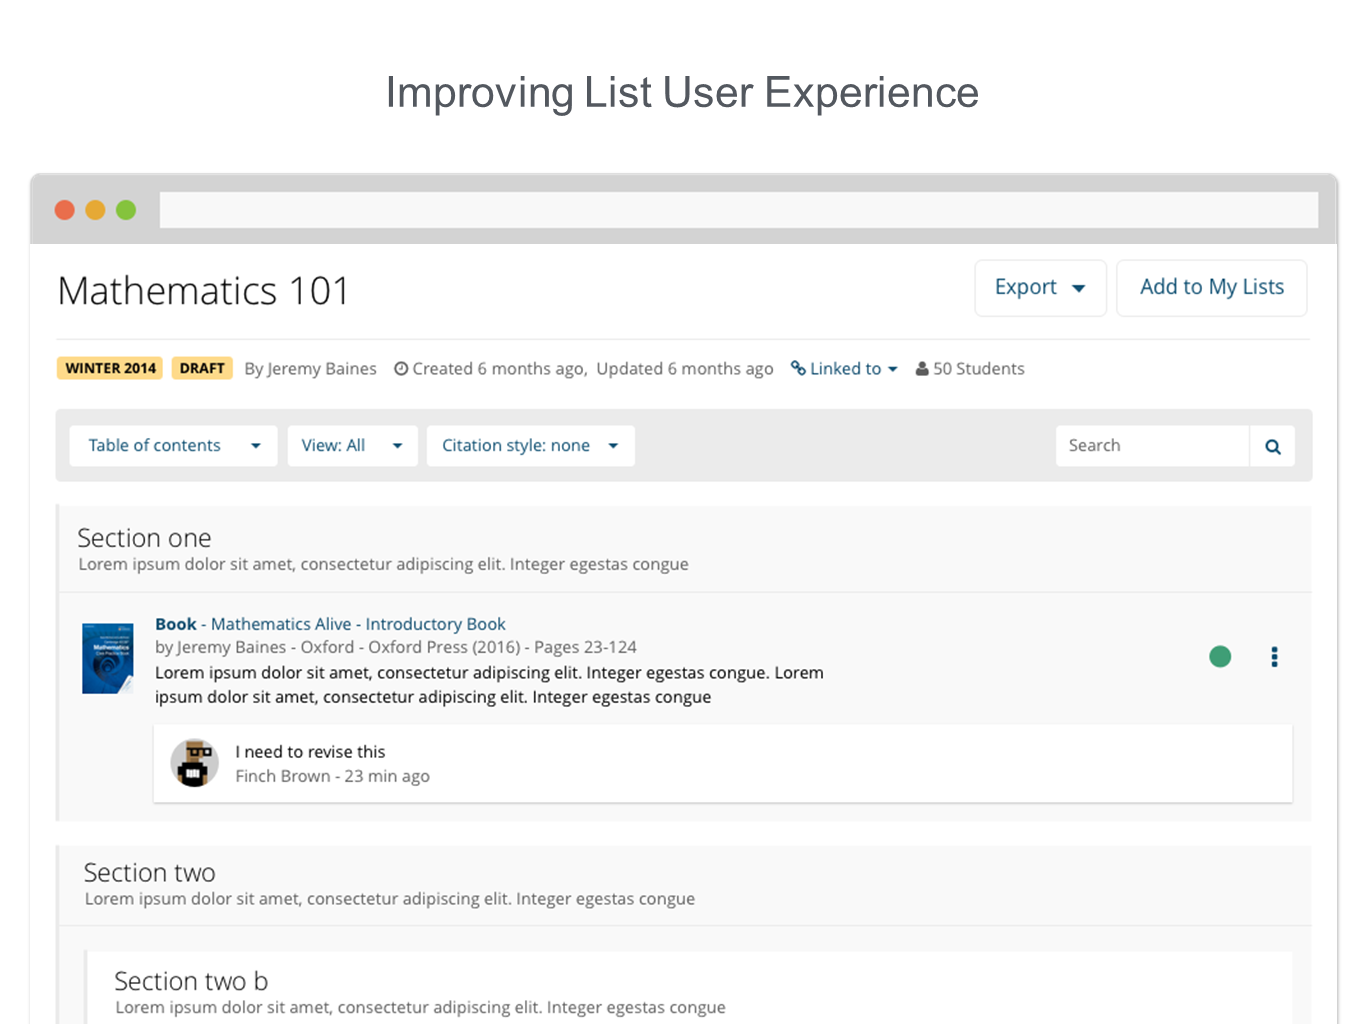Click the green status dot
The height and width of the screenshot is (1024, 1365).
(1219, 657)
